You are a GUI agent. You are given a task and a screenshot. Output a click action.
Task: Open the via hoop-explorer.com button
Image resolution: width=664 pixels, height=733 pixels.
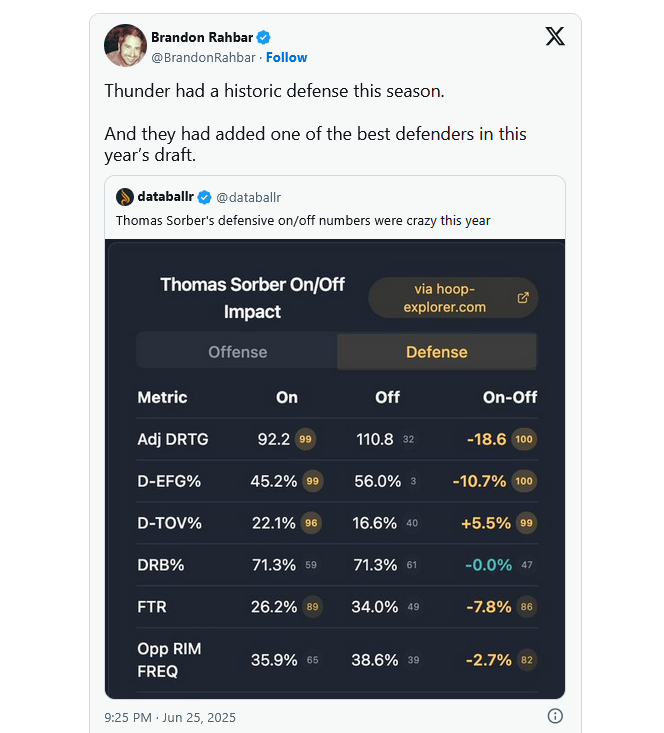tap(453, 298)
